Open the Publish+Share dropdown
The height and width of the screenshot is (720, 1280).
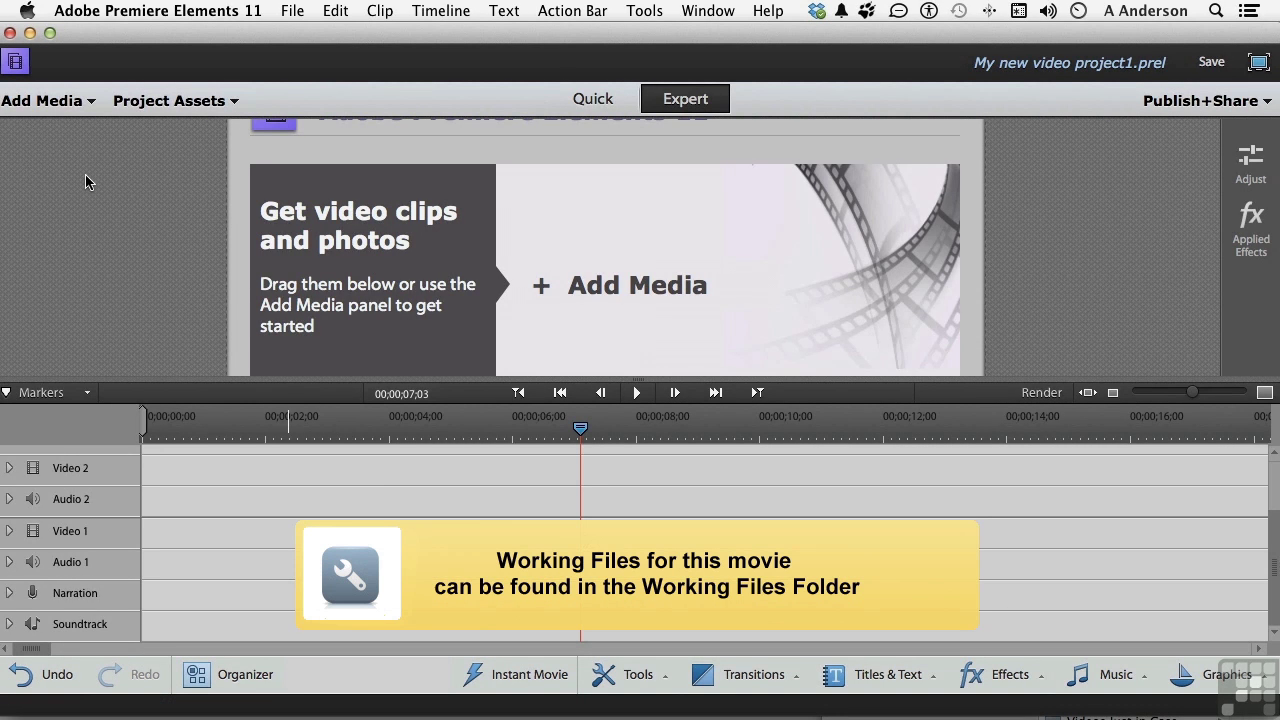(1207, 101)
